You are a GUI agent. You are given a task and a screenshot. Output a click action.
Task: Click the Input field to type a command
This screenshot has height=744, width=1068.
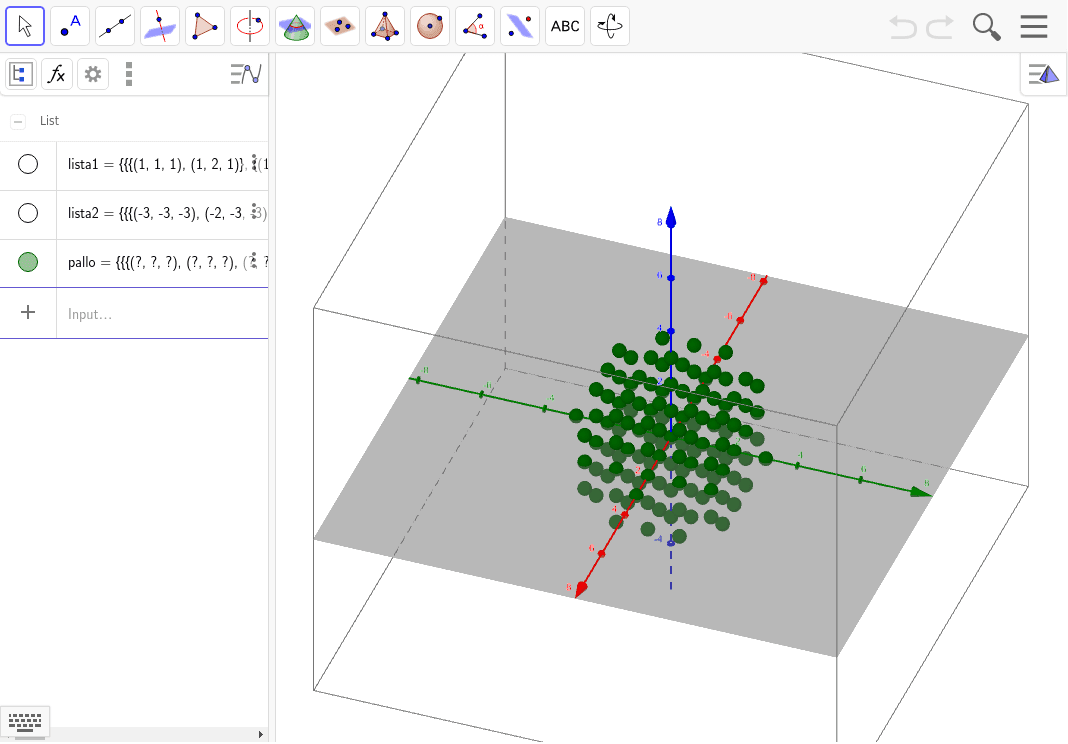(x=150, y=313)
